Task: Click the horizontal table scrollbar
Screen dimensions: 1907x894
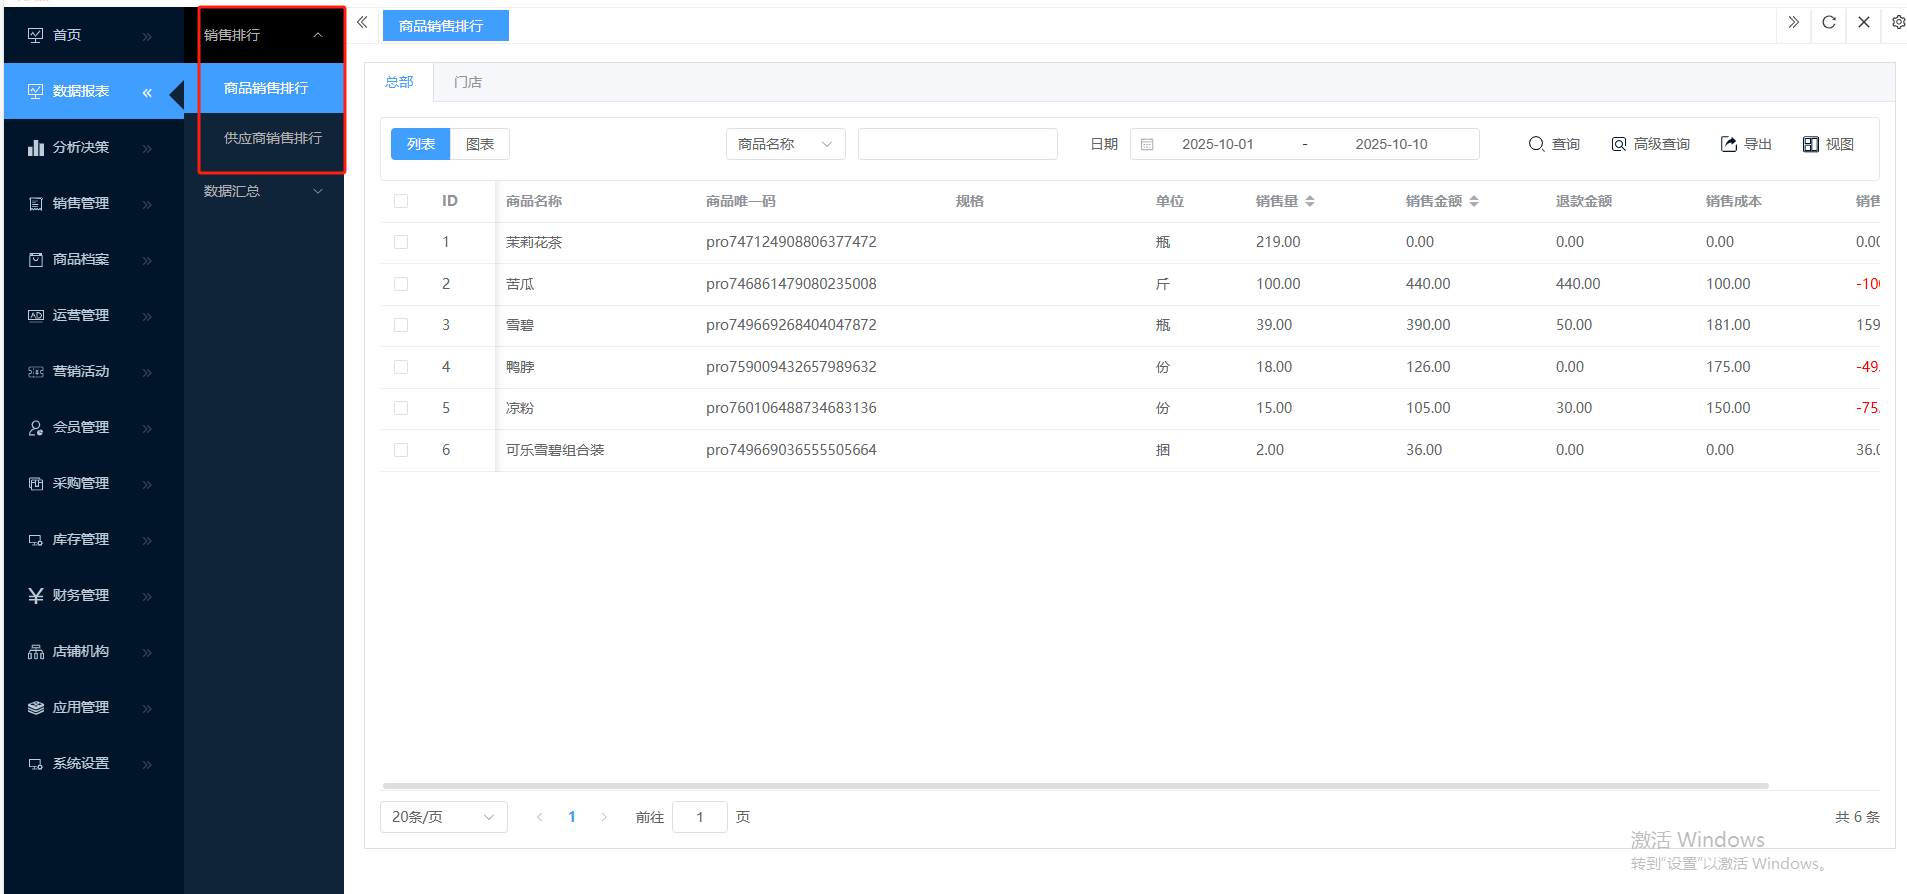Action: click(1075, 786)
